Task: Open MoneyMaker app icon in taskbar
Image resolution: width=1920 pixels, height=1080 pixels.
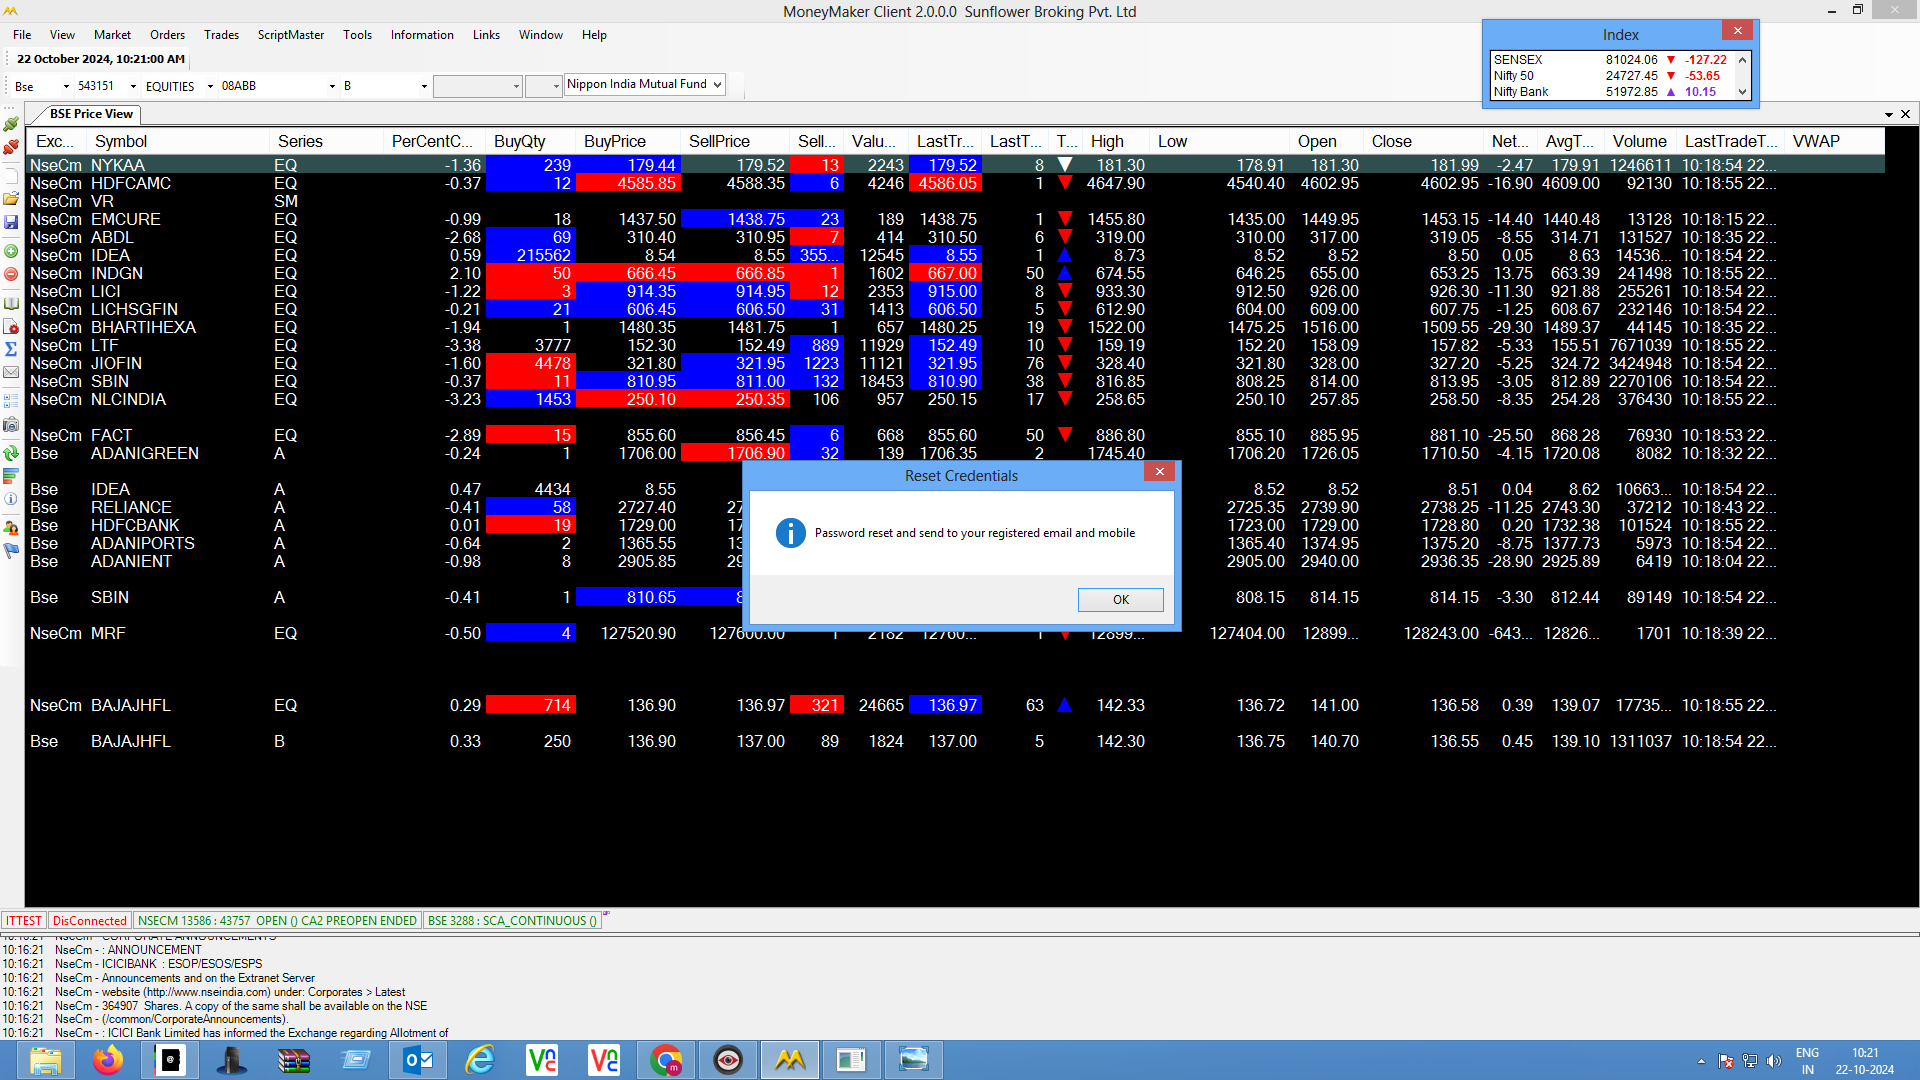Action: [790, 1060]
